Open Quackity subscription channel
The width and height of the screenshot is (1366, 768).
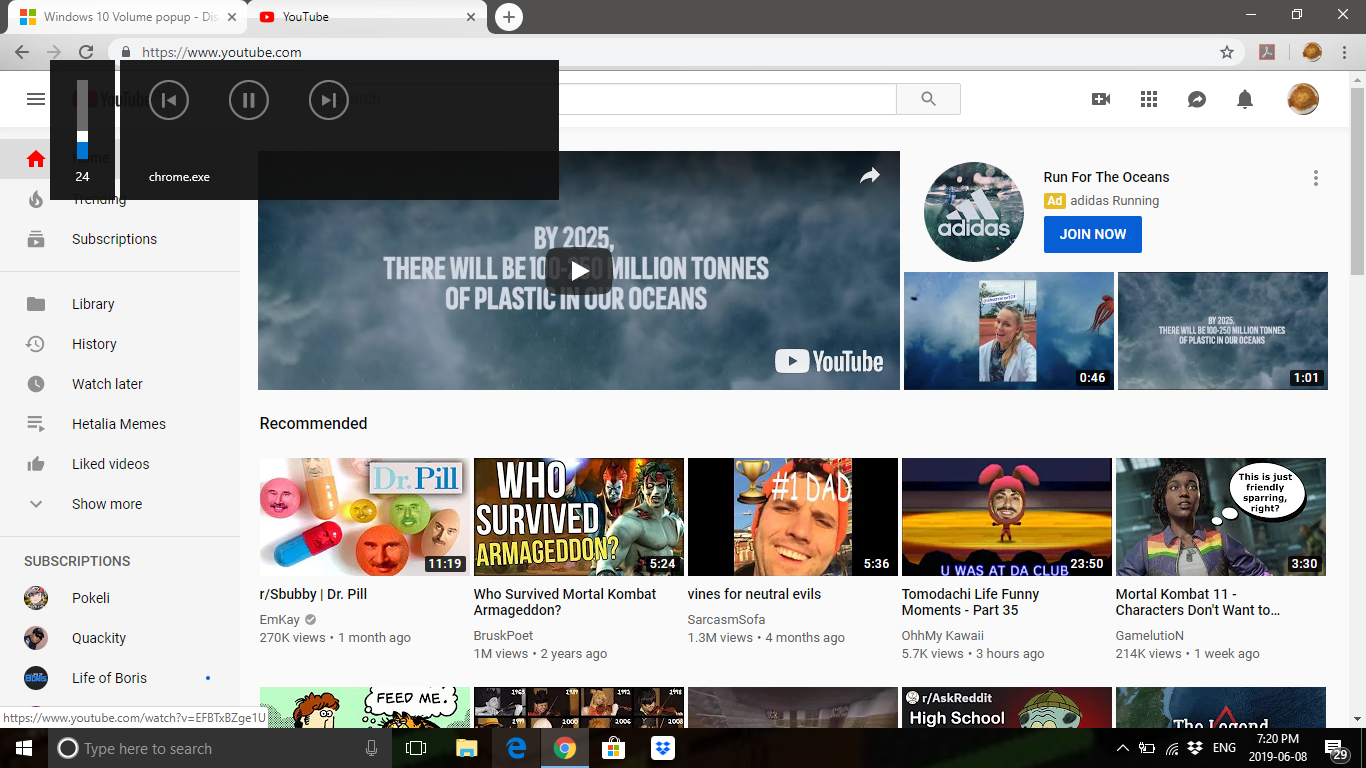120,638
